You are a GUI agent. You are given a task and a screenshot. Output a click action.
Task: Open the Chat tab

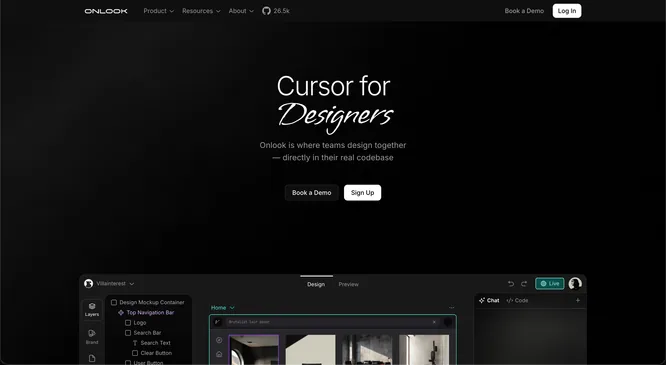click(489, 300)
